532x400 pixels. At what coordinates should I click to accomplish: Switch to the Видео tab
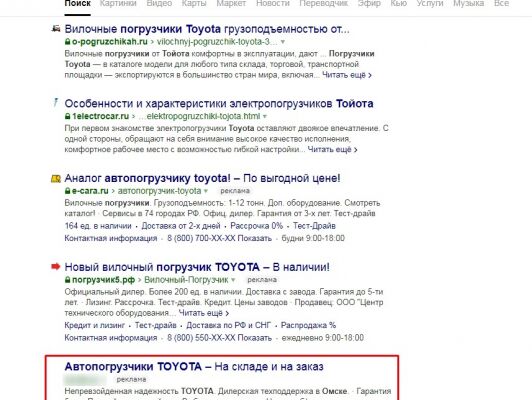159,3
